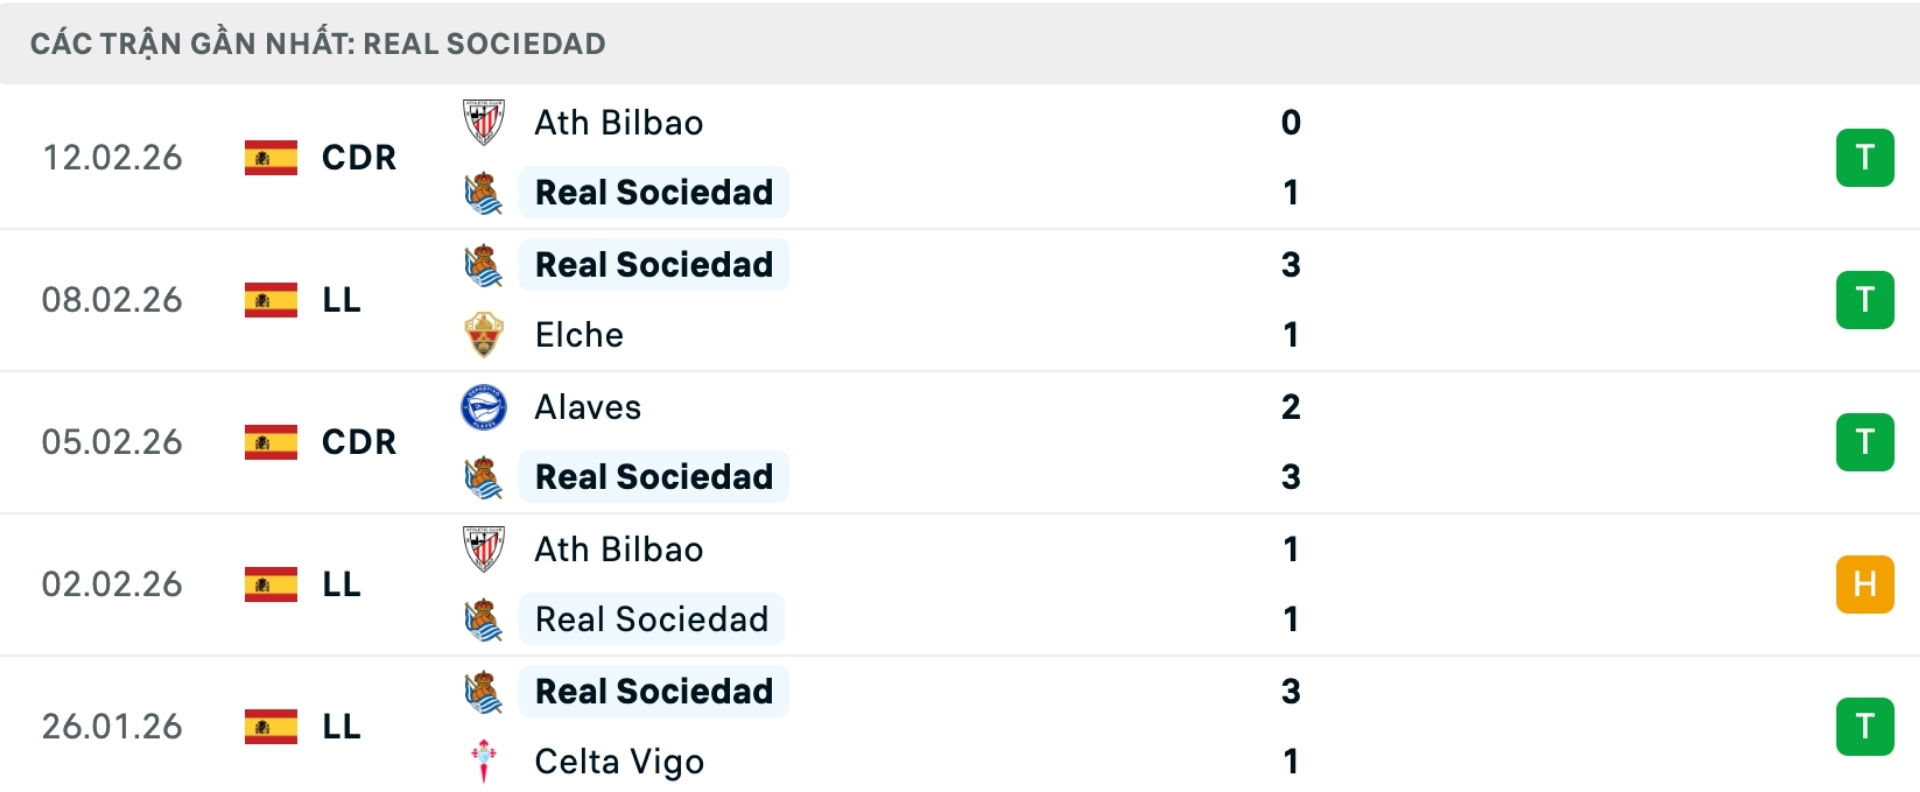
Task: Click the highlighted Real Sociedad team name link
Action: pos(654,193)
